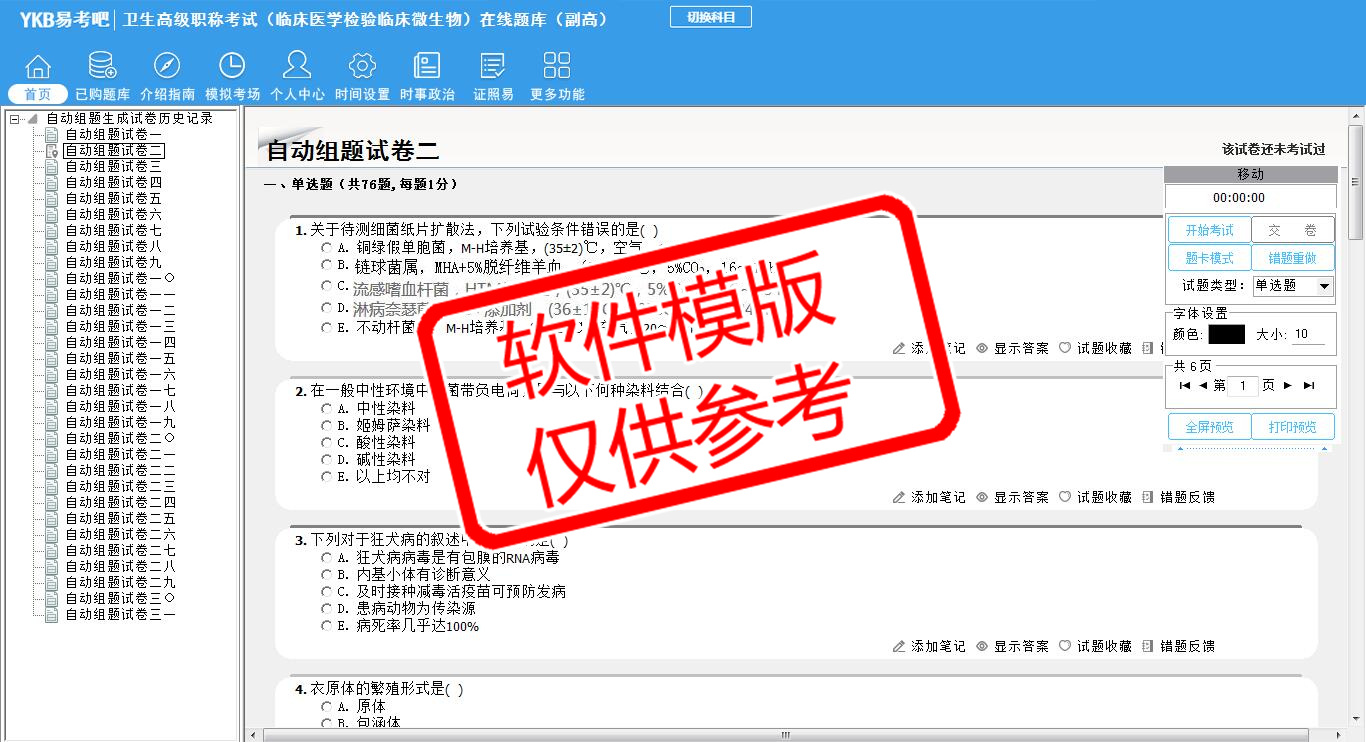Click the 首页 home tab

[x=38, y=94]
